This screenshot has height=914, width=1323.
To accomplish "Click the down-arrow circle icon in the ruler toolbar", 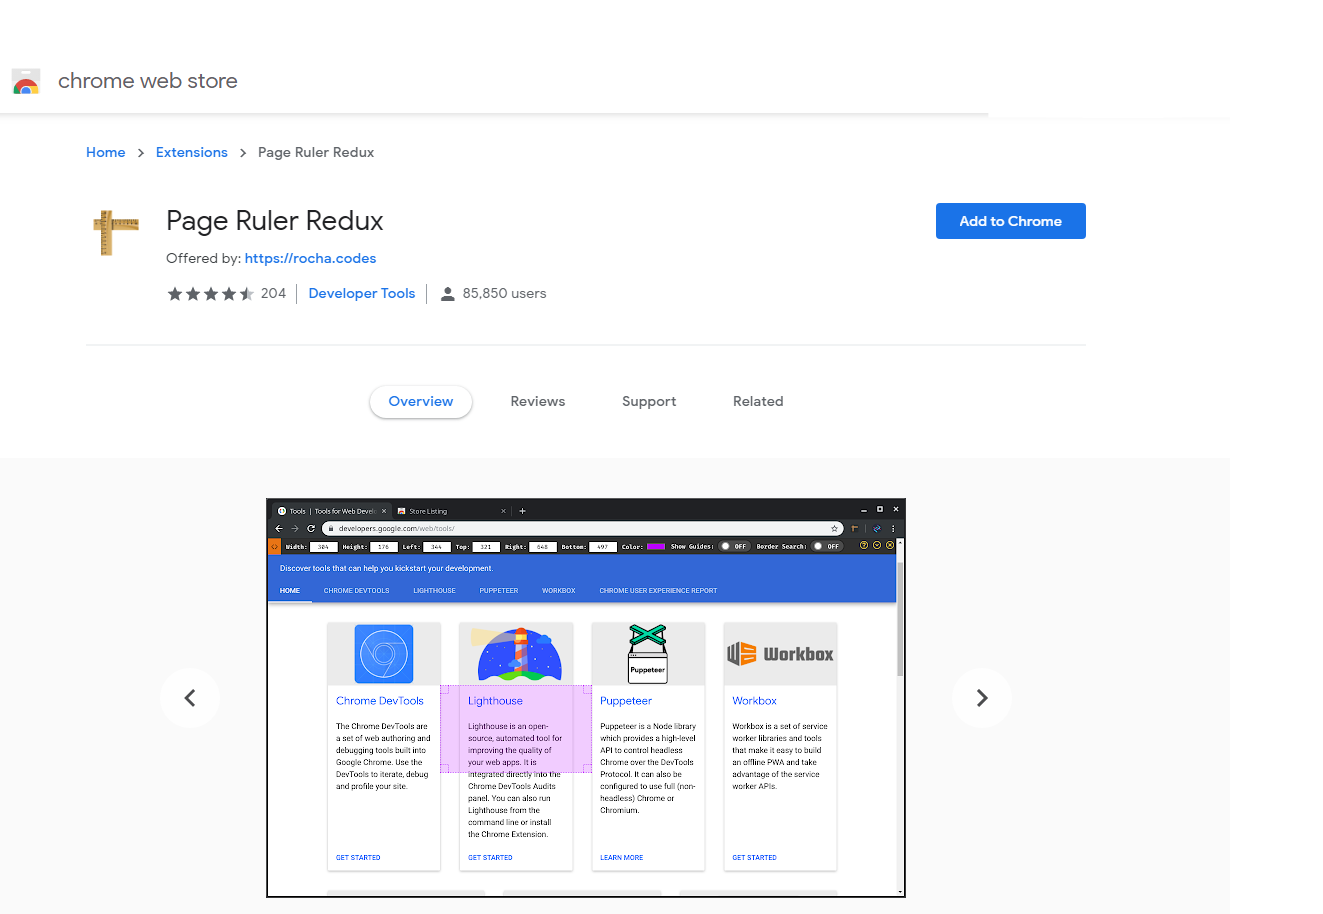I will pos(877,546).
